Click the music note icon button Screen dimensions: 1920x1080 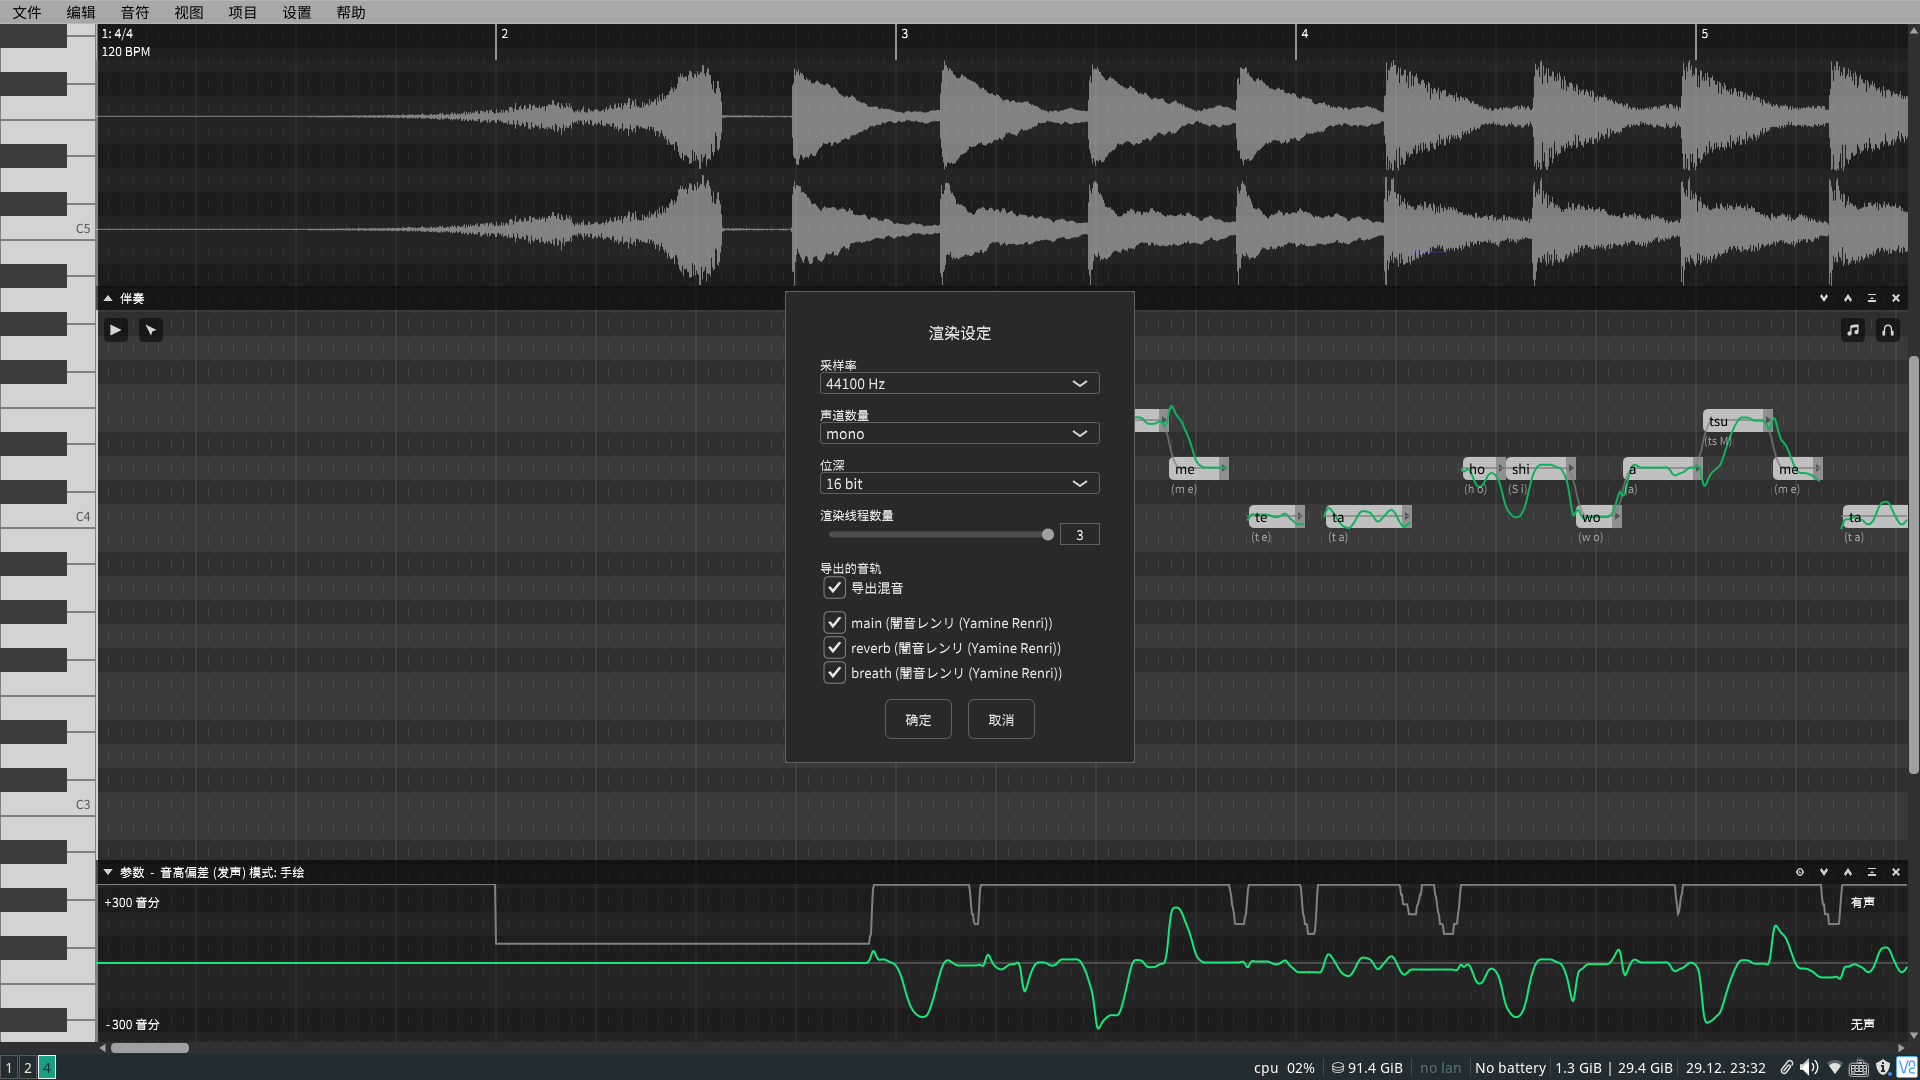[x=1853, y=330]
